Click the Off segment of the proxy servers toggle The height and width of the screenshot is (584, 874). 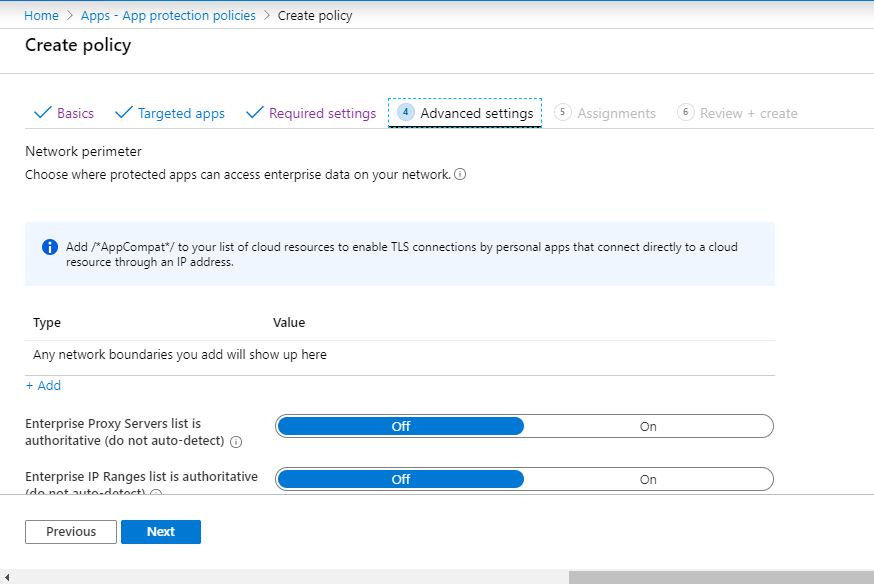(x=400, y=426)
